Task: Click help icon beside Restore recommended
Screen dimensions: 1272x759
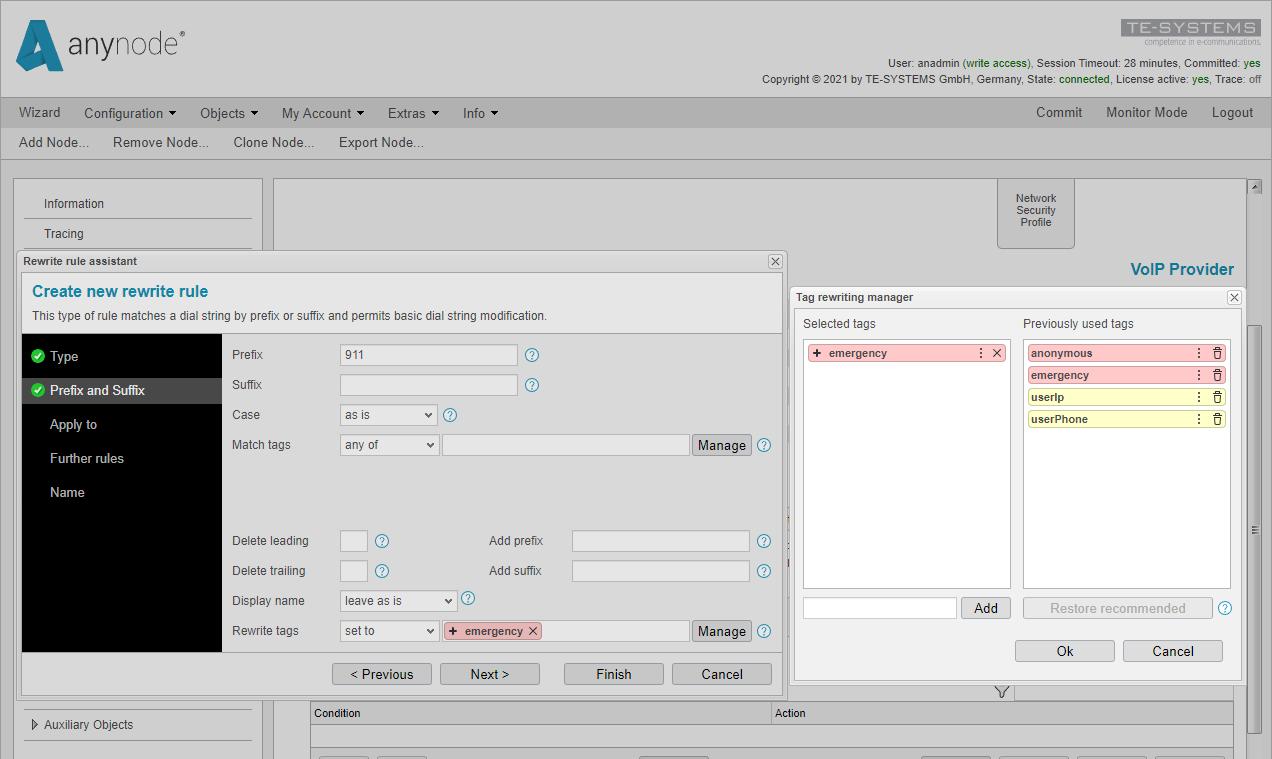Action: 1225,608
